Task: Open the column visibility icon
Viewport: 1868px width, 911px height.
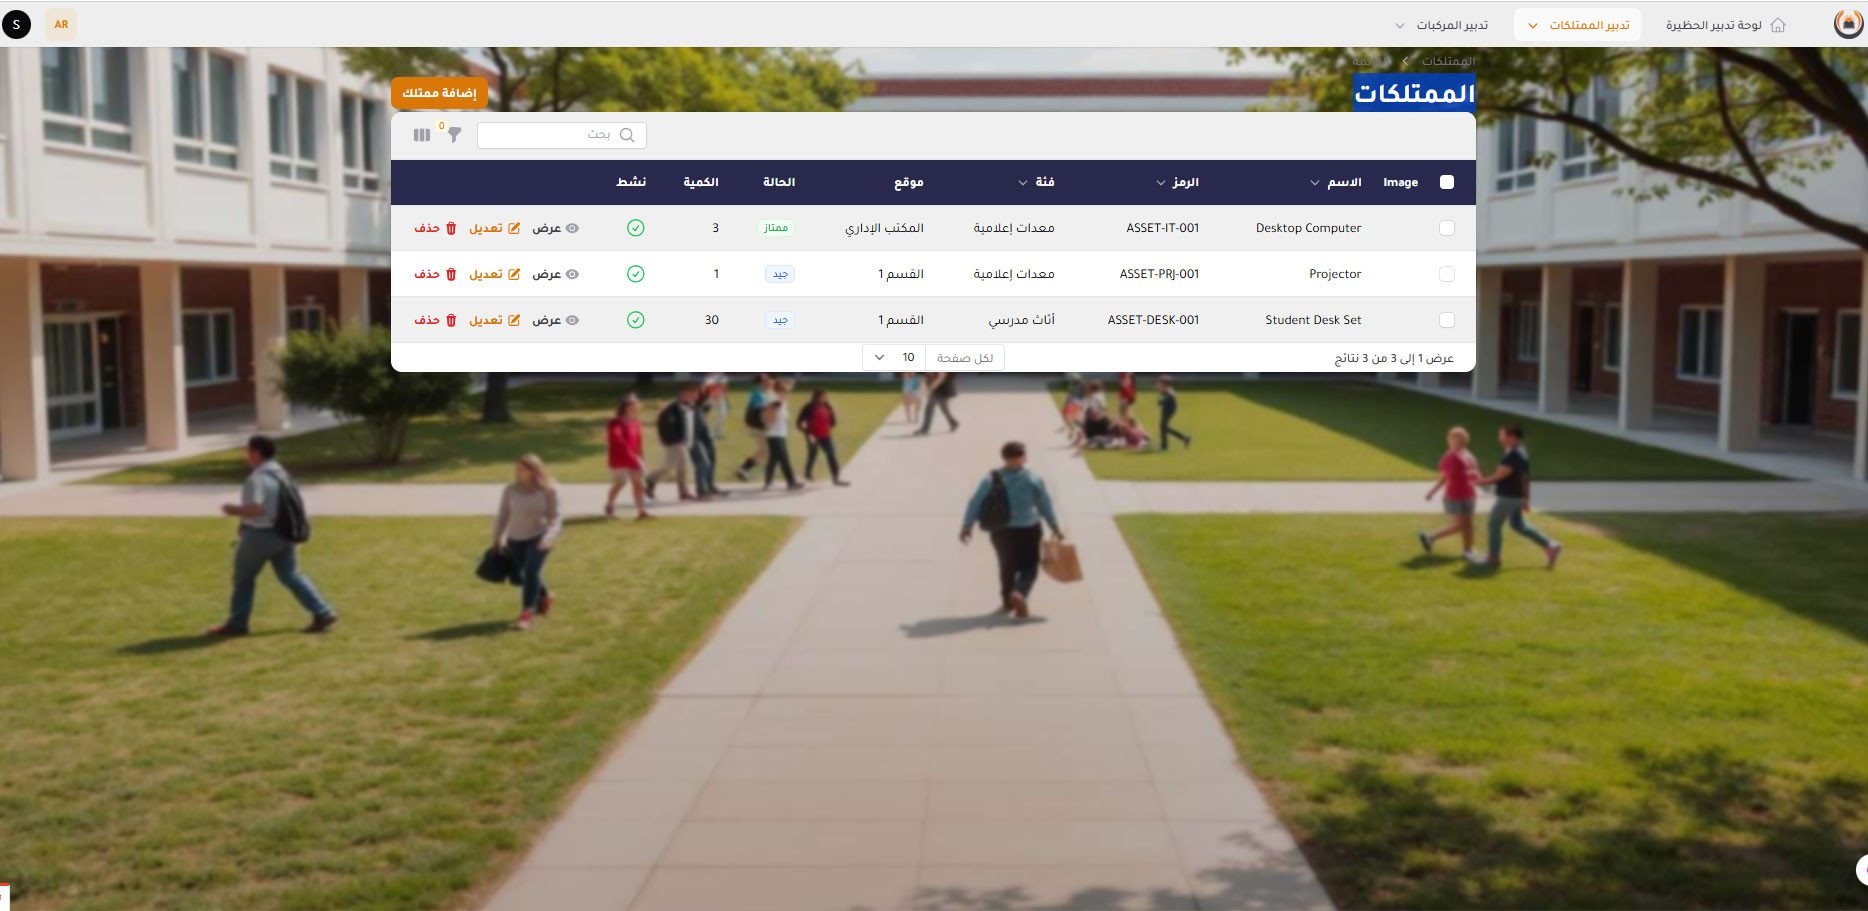Action: pos(422,135)
